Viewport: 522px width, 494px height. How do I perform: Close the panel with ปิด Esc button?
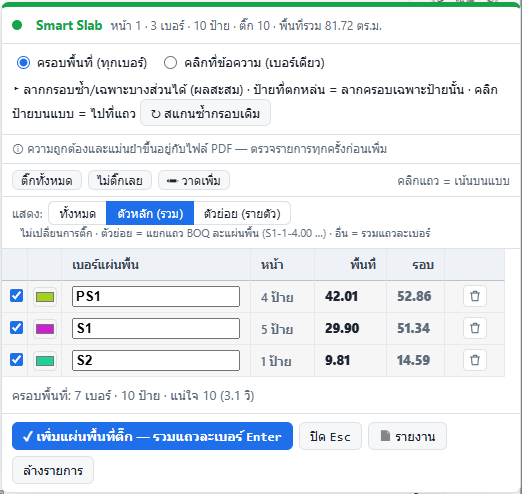coord(330,436)
